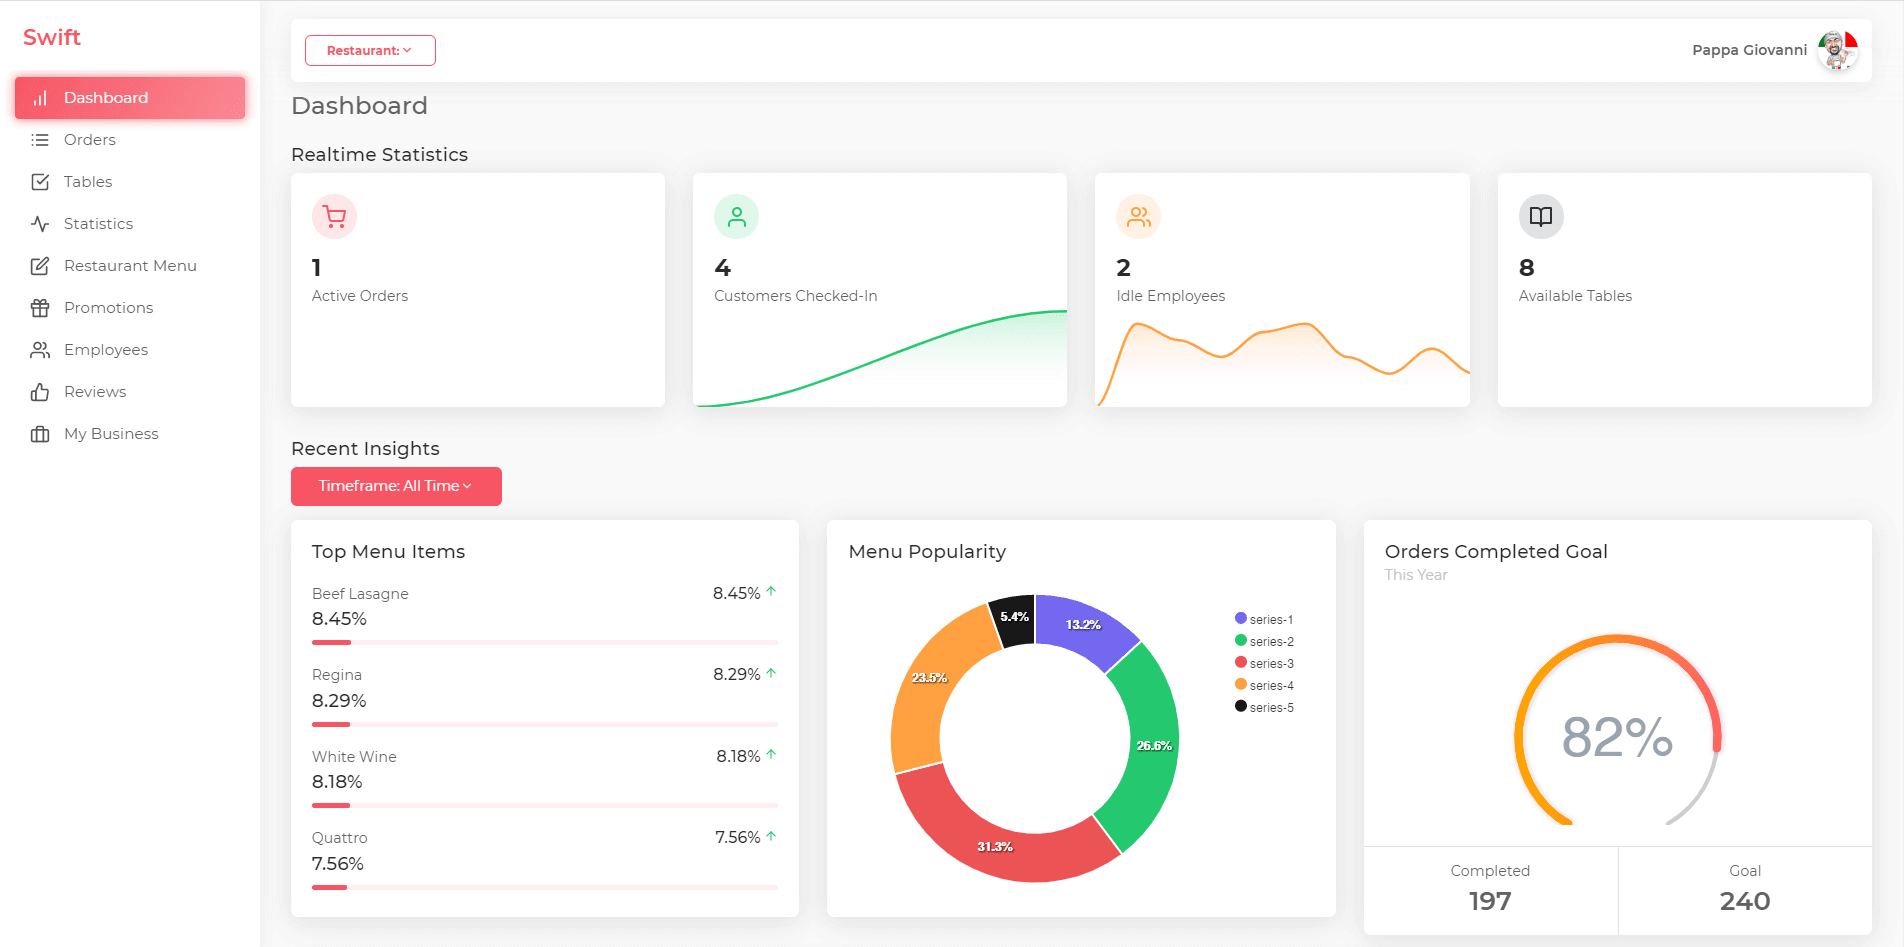Click the pulse icon beside Statistics
Image resolution: width=1904 pixels, height=947 pixels.
(40, 224)
